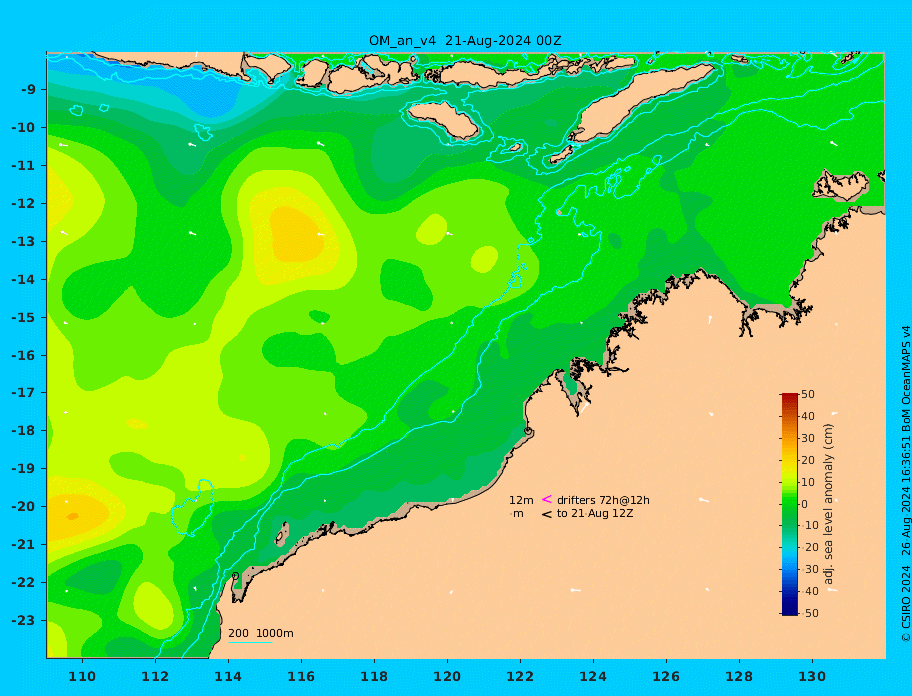The width and height of the screenshot is (912, 696).
Task: Click the latitude label -13
Action: tap(24, 241)
